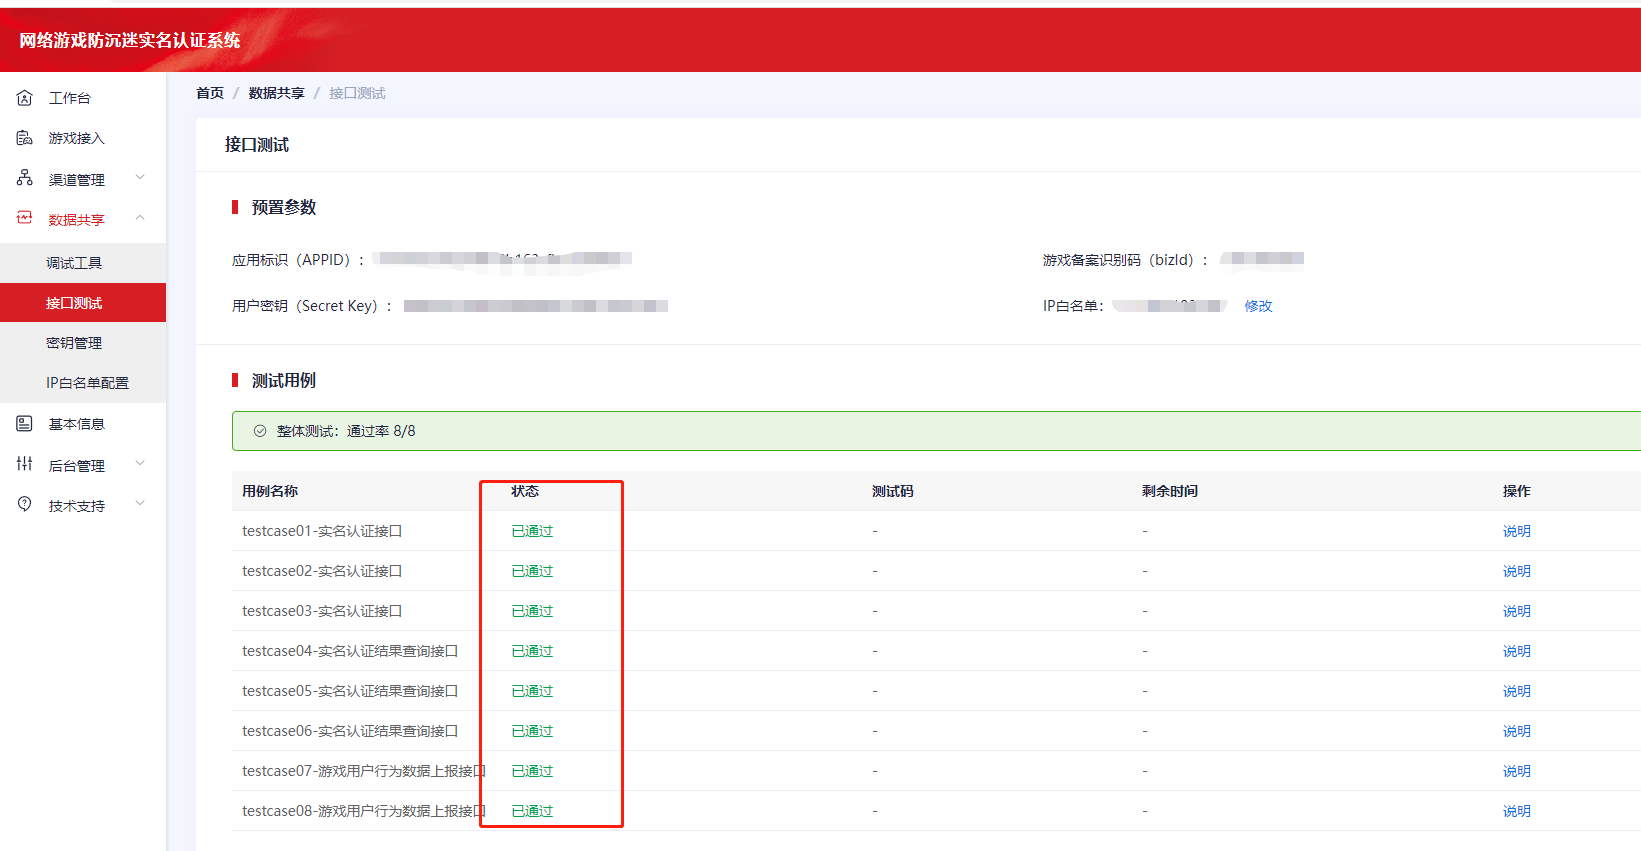Click the 技术支持 help icon
The height and width of the screenshot is (851, 1641).
point(25,504)
